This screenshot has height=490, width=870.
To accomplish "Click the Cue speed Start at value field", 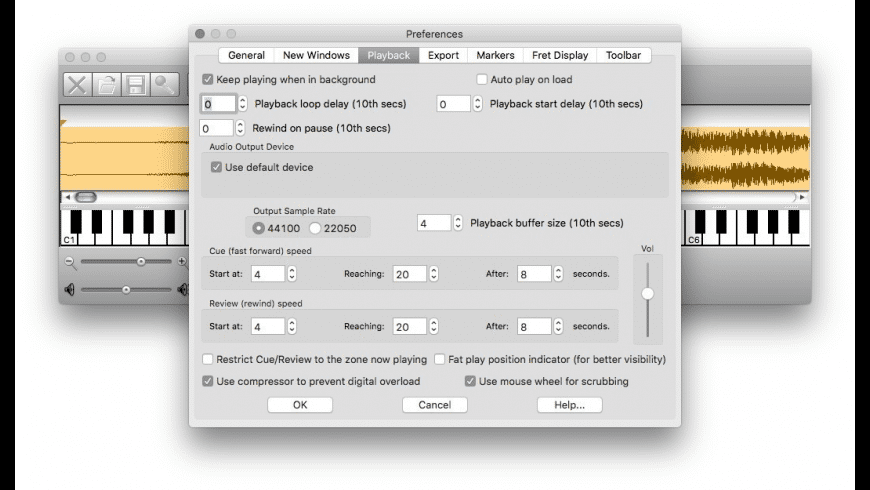I will pyautogui.click(x=268, y=274).
